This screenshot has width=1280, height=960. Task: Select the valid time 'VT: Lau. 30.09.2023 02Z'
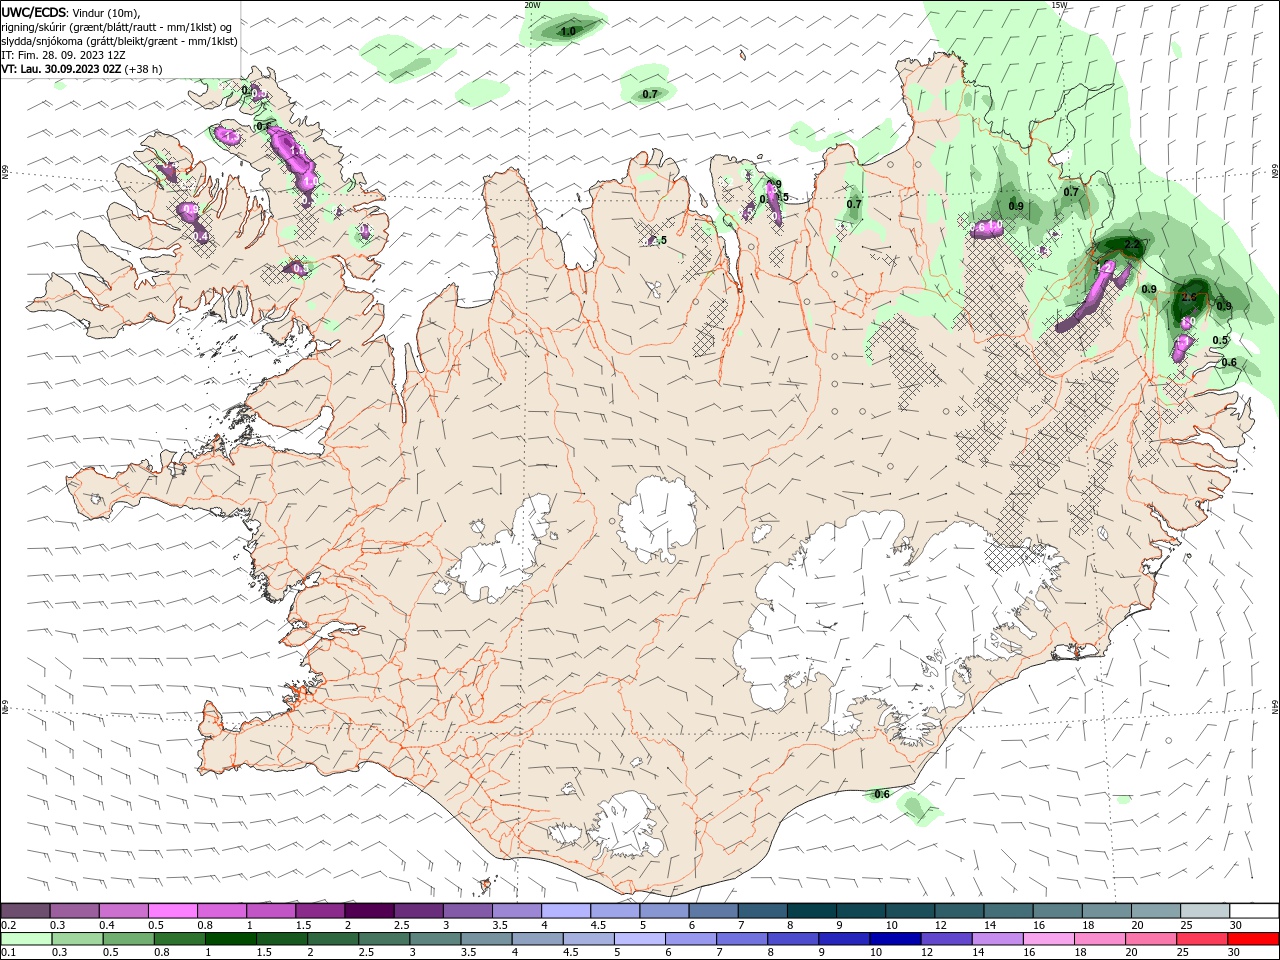point(62,69)
